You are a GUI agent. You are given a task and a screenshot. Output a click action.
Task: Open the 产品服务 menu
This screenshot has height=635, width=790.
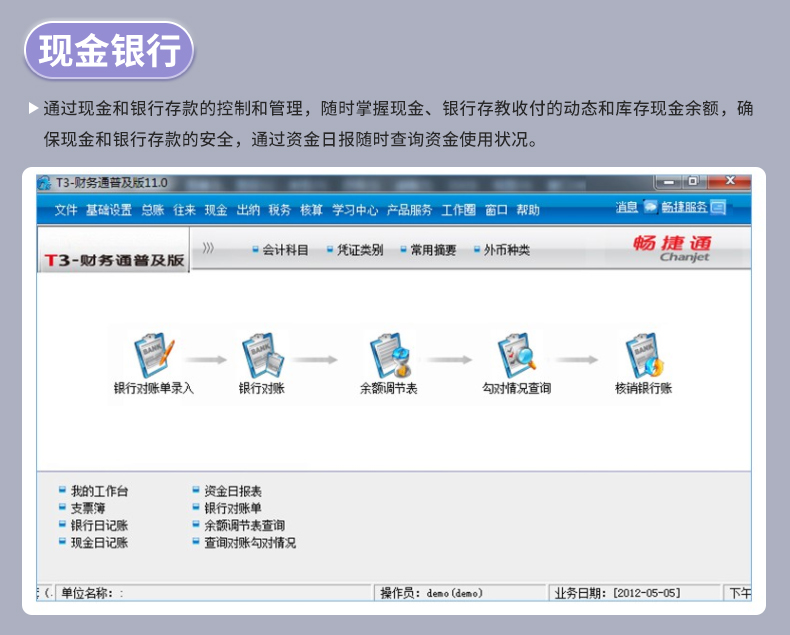point(409,210)
